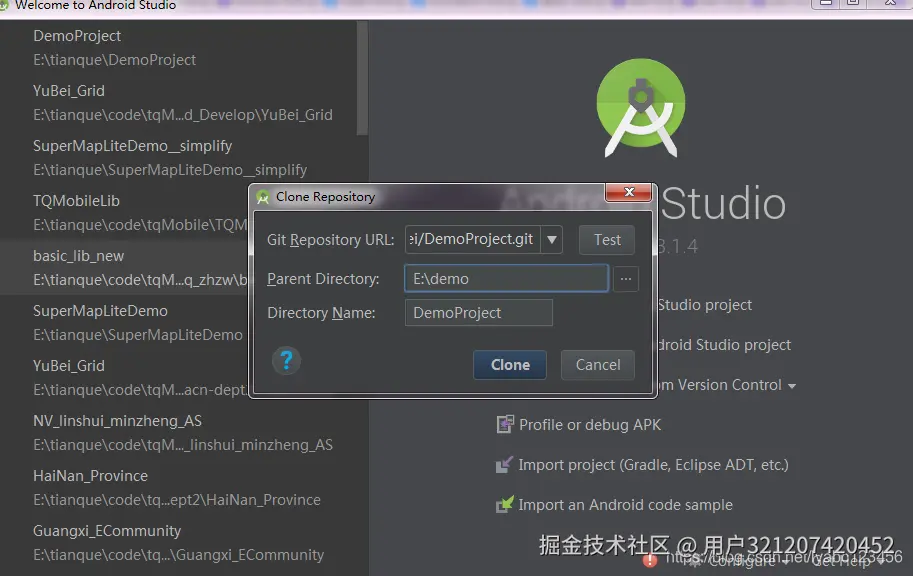Click the Android icon in the window title bar
Viewport: 913px width, 576px height.
8,5
